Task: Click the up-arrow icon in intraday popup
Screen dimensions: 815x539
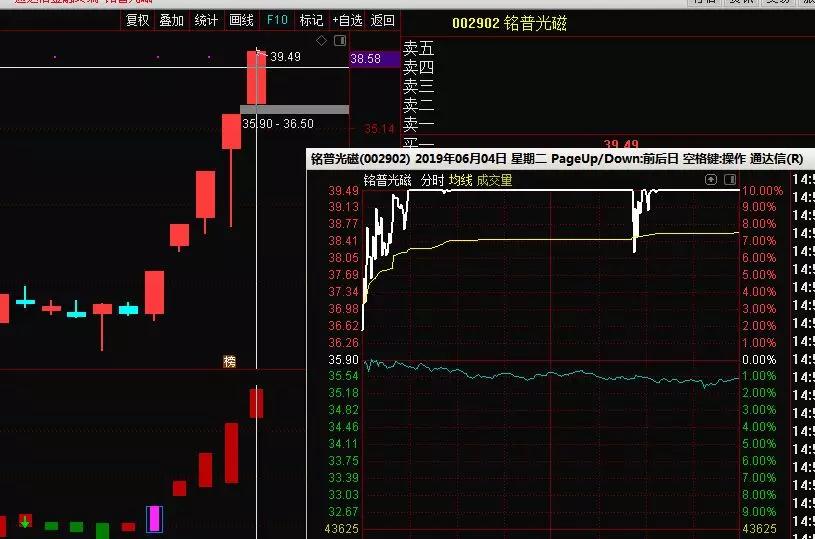Action: pyautogui.click(x=711, y=180)
